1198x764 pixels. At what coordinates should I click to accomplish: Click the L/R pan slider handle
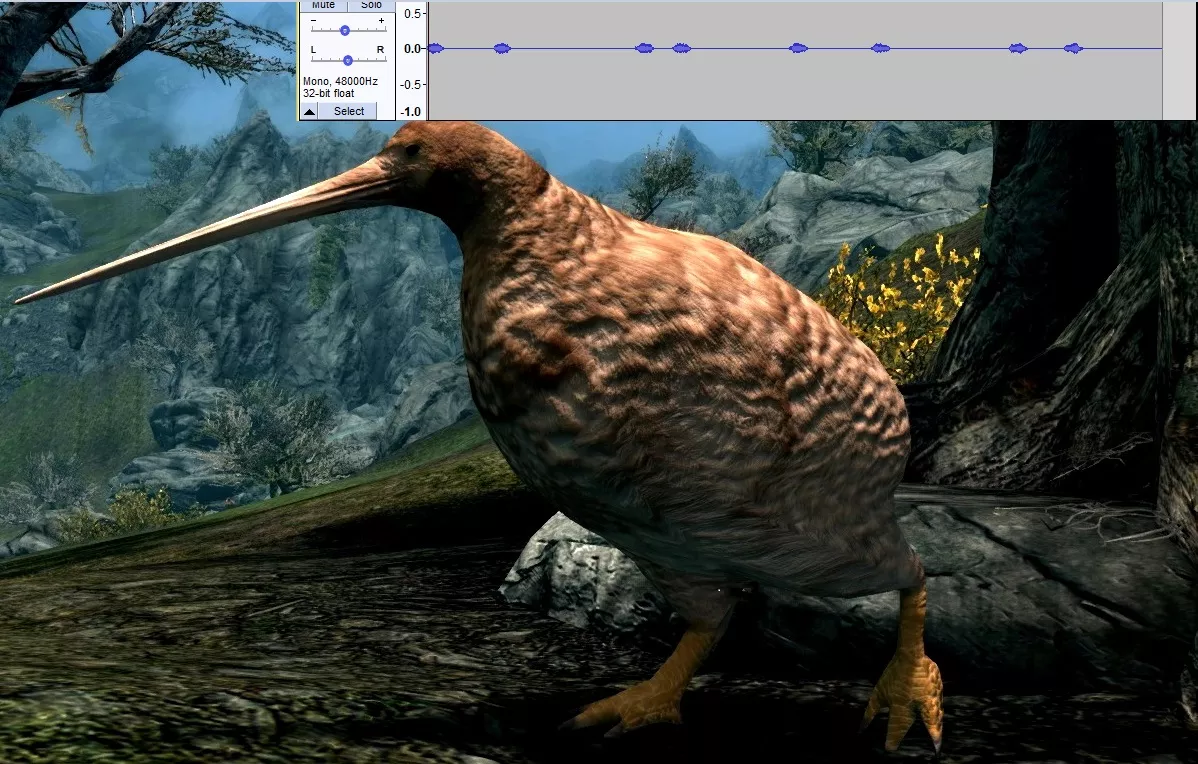point(348,60)
